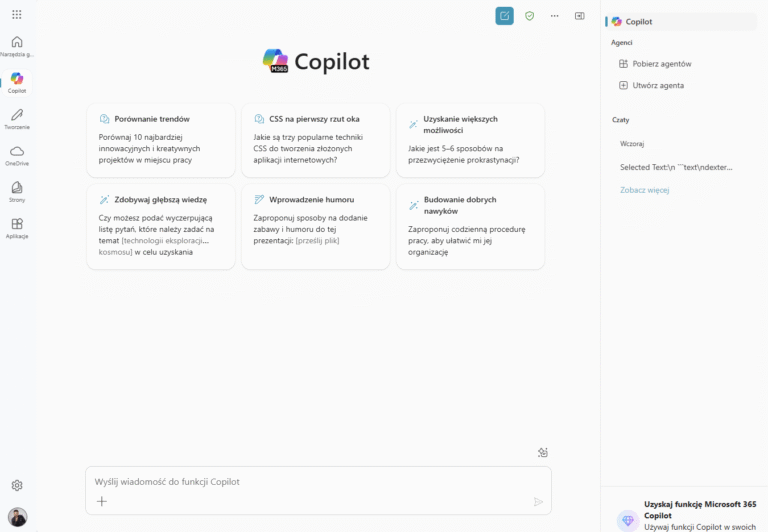The height and width of the screenshot is (532, 768).
Task: Select the Porównanie trendów prompt card
Action: pyautogui.click(x=161, y=140)
